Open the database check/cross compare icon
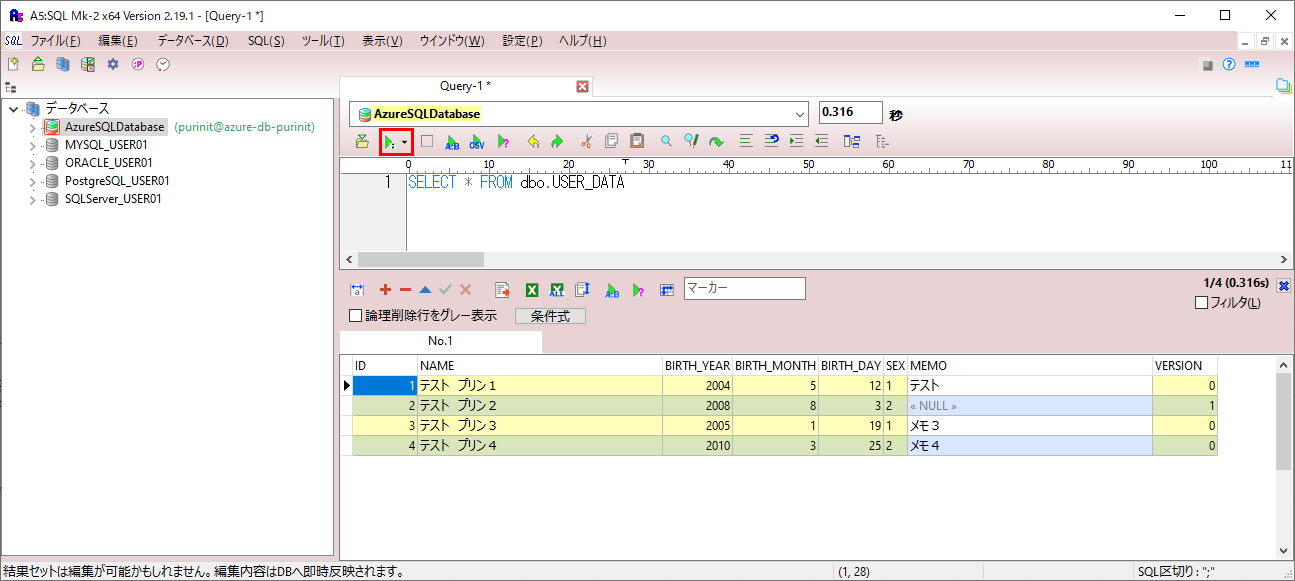 pos(88,64)
